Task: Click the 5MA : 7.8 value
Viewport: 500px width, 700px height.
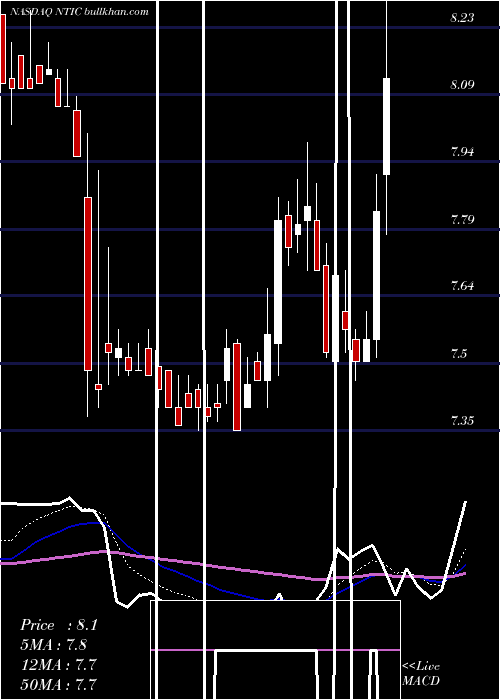Action: pyautogui.click(x=54, y=645)
